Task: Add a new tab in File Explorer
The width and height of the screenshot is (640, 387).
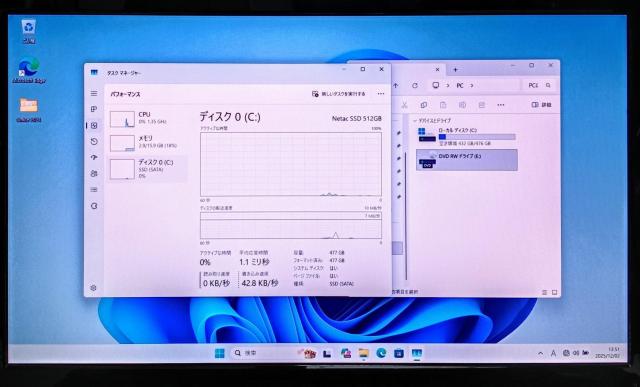Action: (x=456, y=69)
